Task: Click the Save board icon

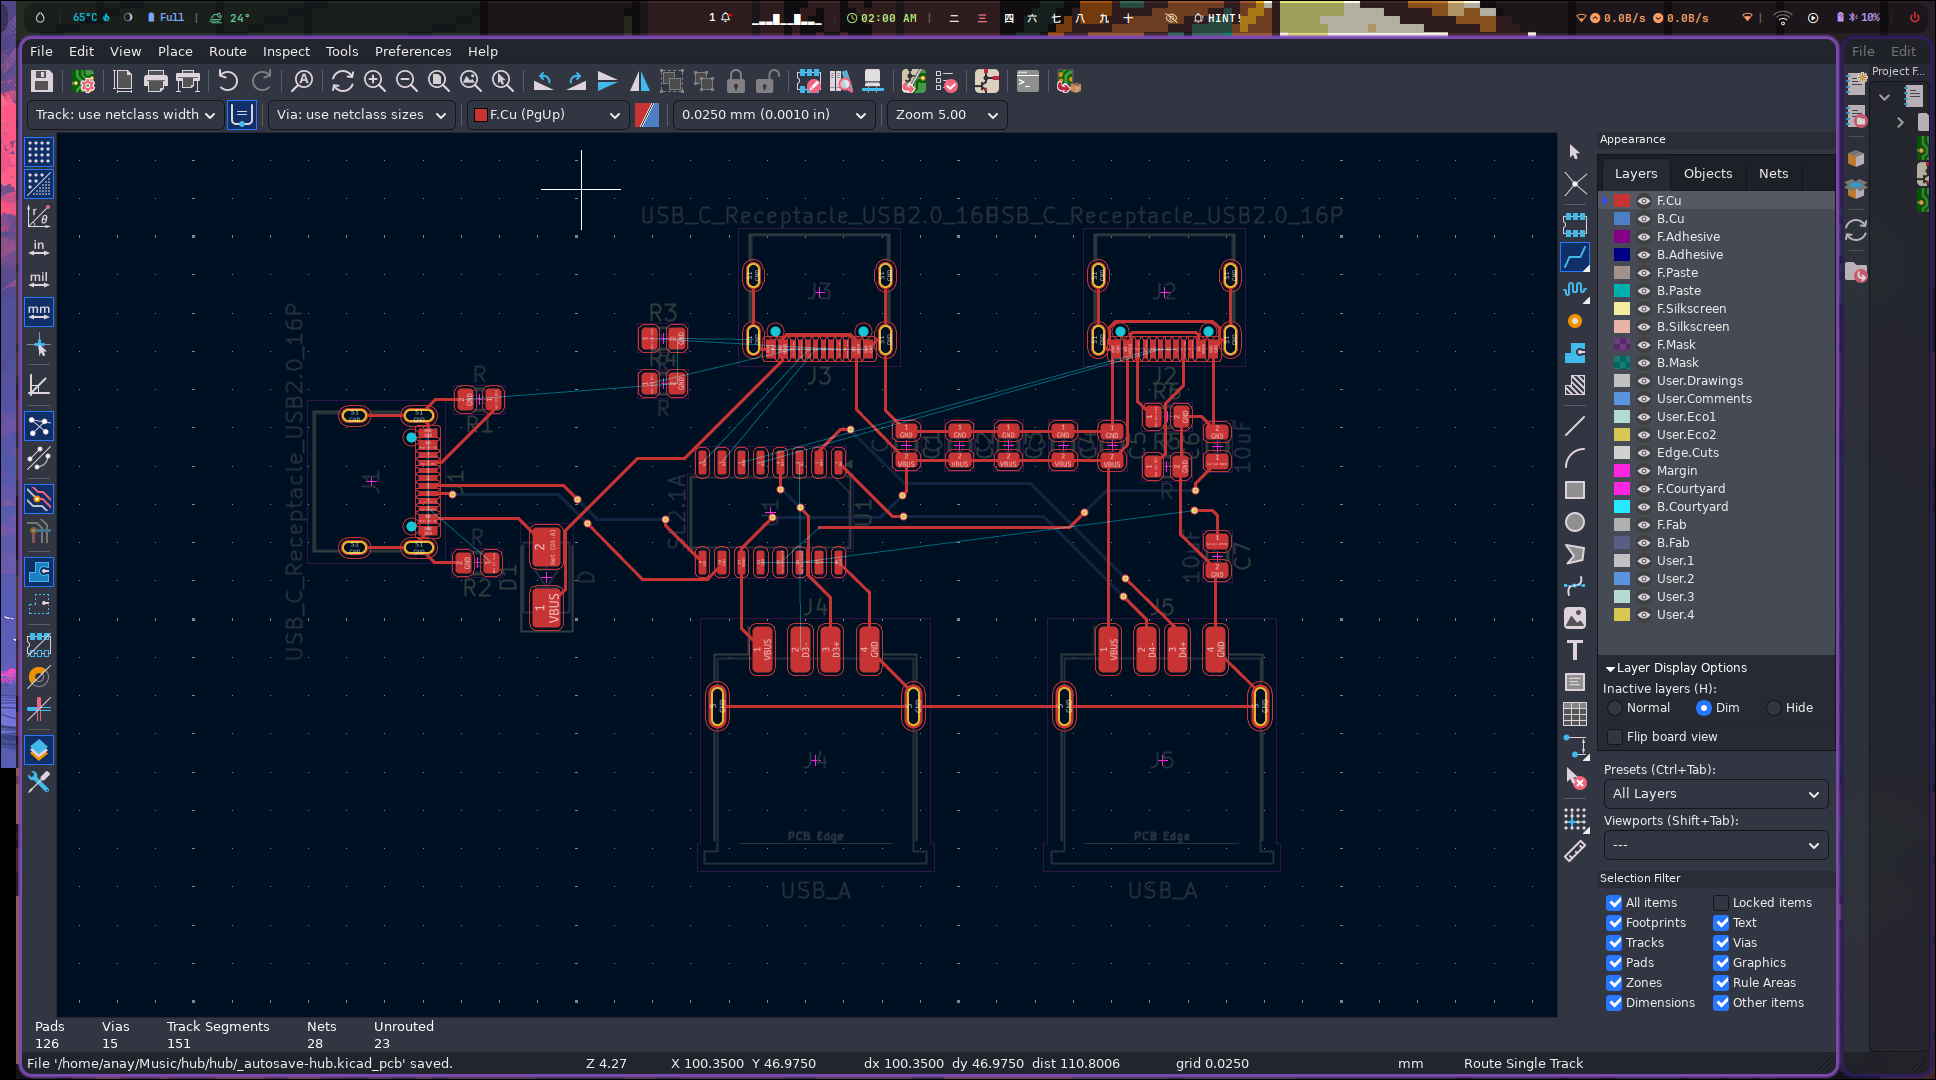Action: tap(41, 82)
